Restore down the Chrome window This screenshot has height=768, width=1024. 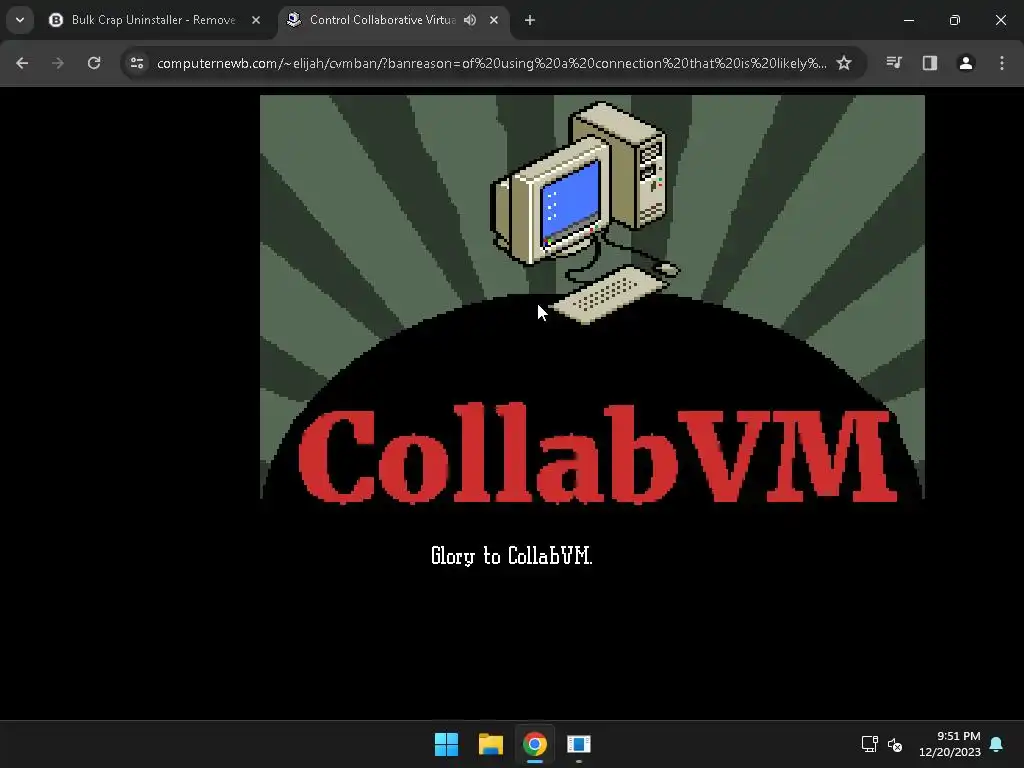click(x=955, y=20)
